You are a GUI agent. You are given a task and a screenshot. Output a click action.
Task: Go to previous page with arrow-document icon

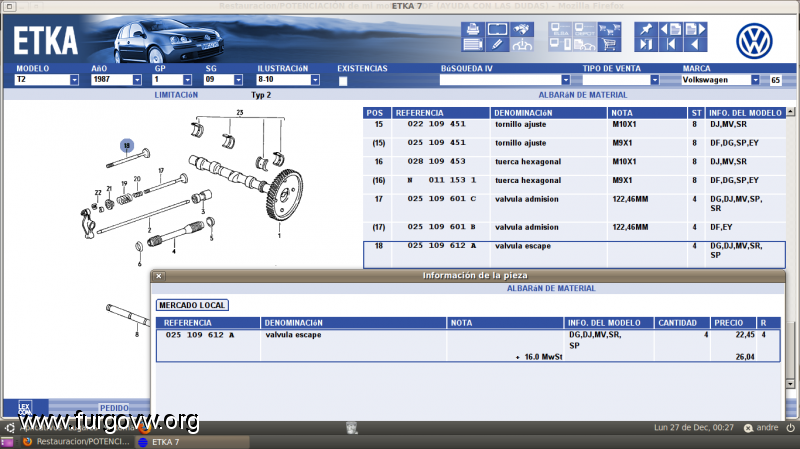coord(670,29)
